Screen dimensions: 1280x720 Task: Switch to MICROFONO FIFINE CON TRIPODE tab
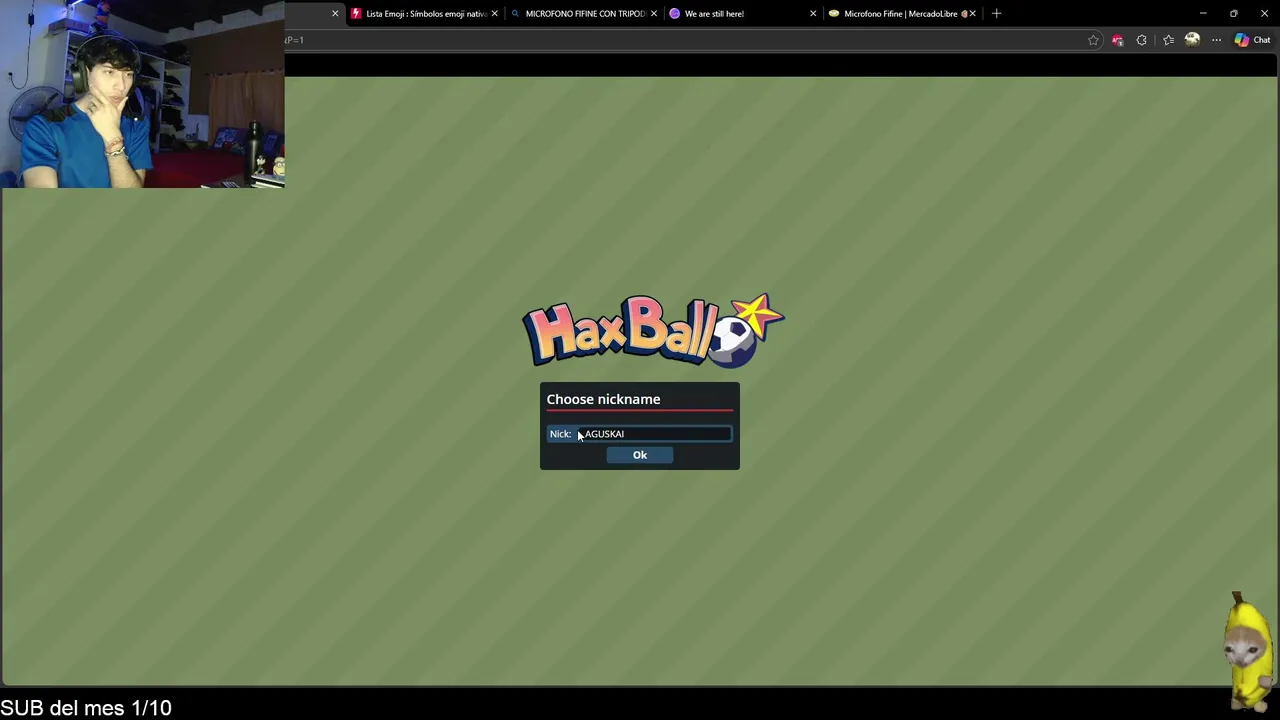click(x=585, y=14)
